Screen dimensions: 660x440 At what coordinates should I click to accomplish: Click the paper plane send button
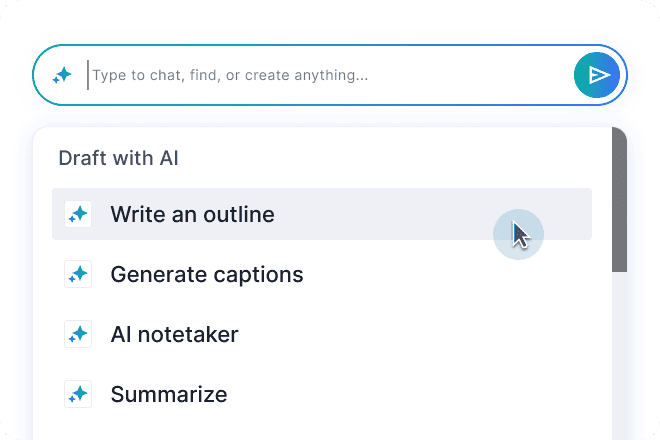pyautogui.click(x=597, y=75)
